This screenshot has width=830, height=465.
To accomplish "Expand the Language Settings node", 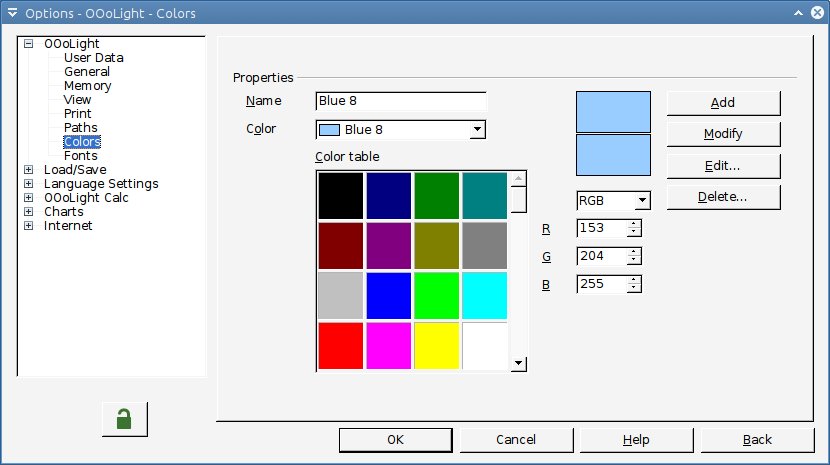I will tap(29, 184).
